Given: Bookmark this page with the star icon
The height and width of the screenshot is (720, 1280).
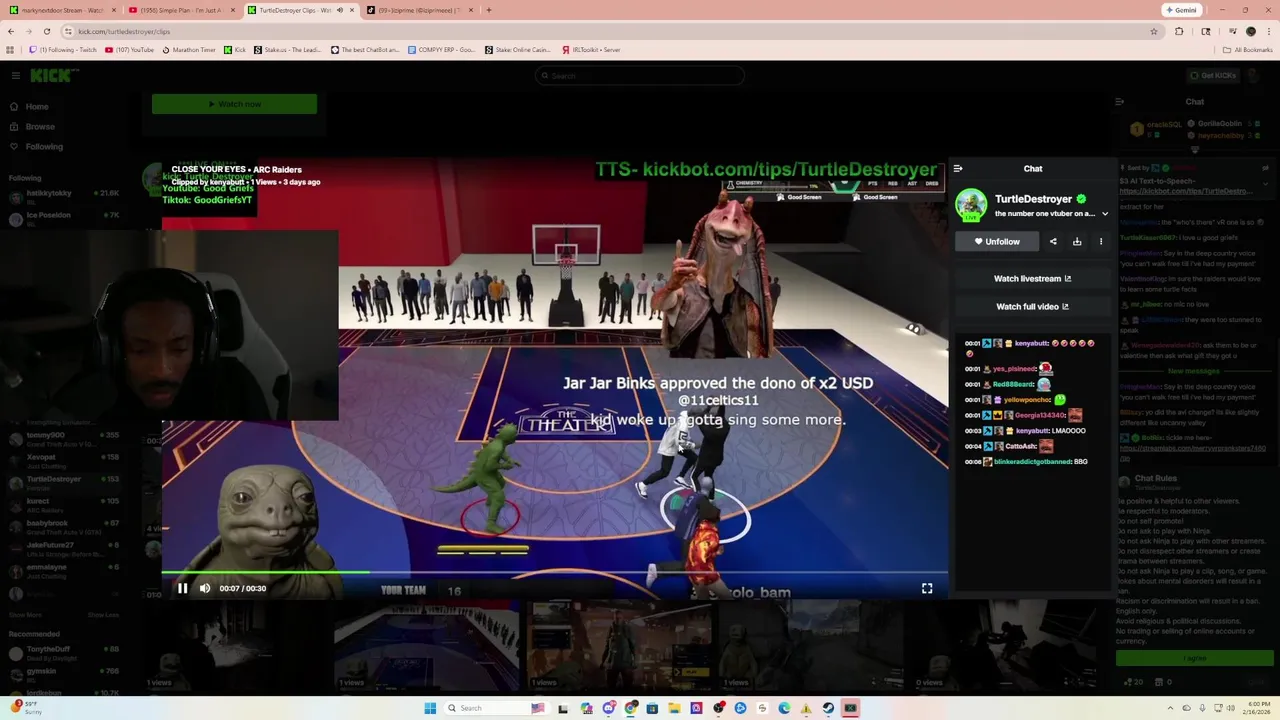Looking at the screenshot, I should tap(1154, 31).
